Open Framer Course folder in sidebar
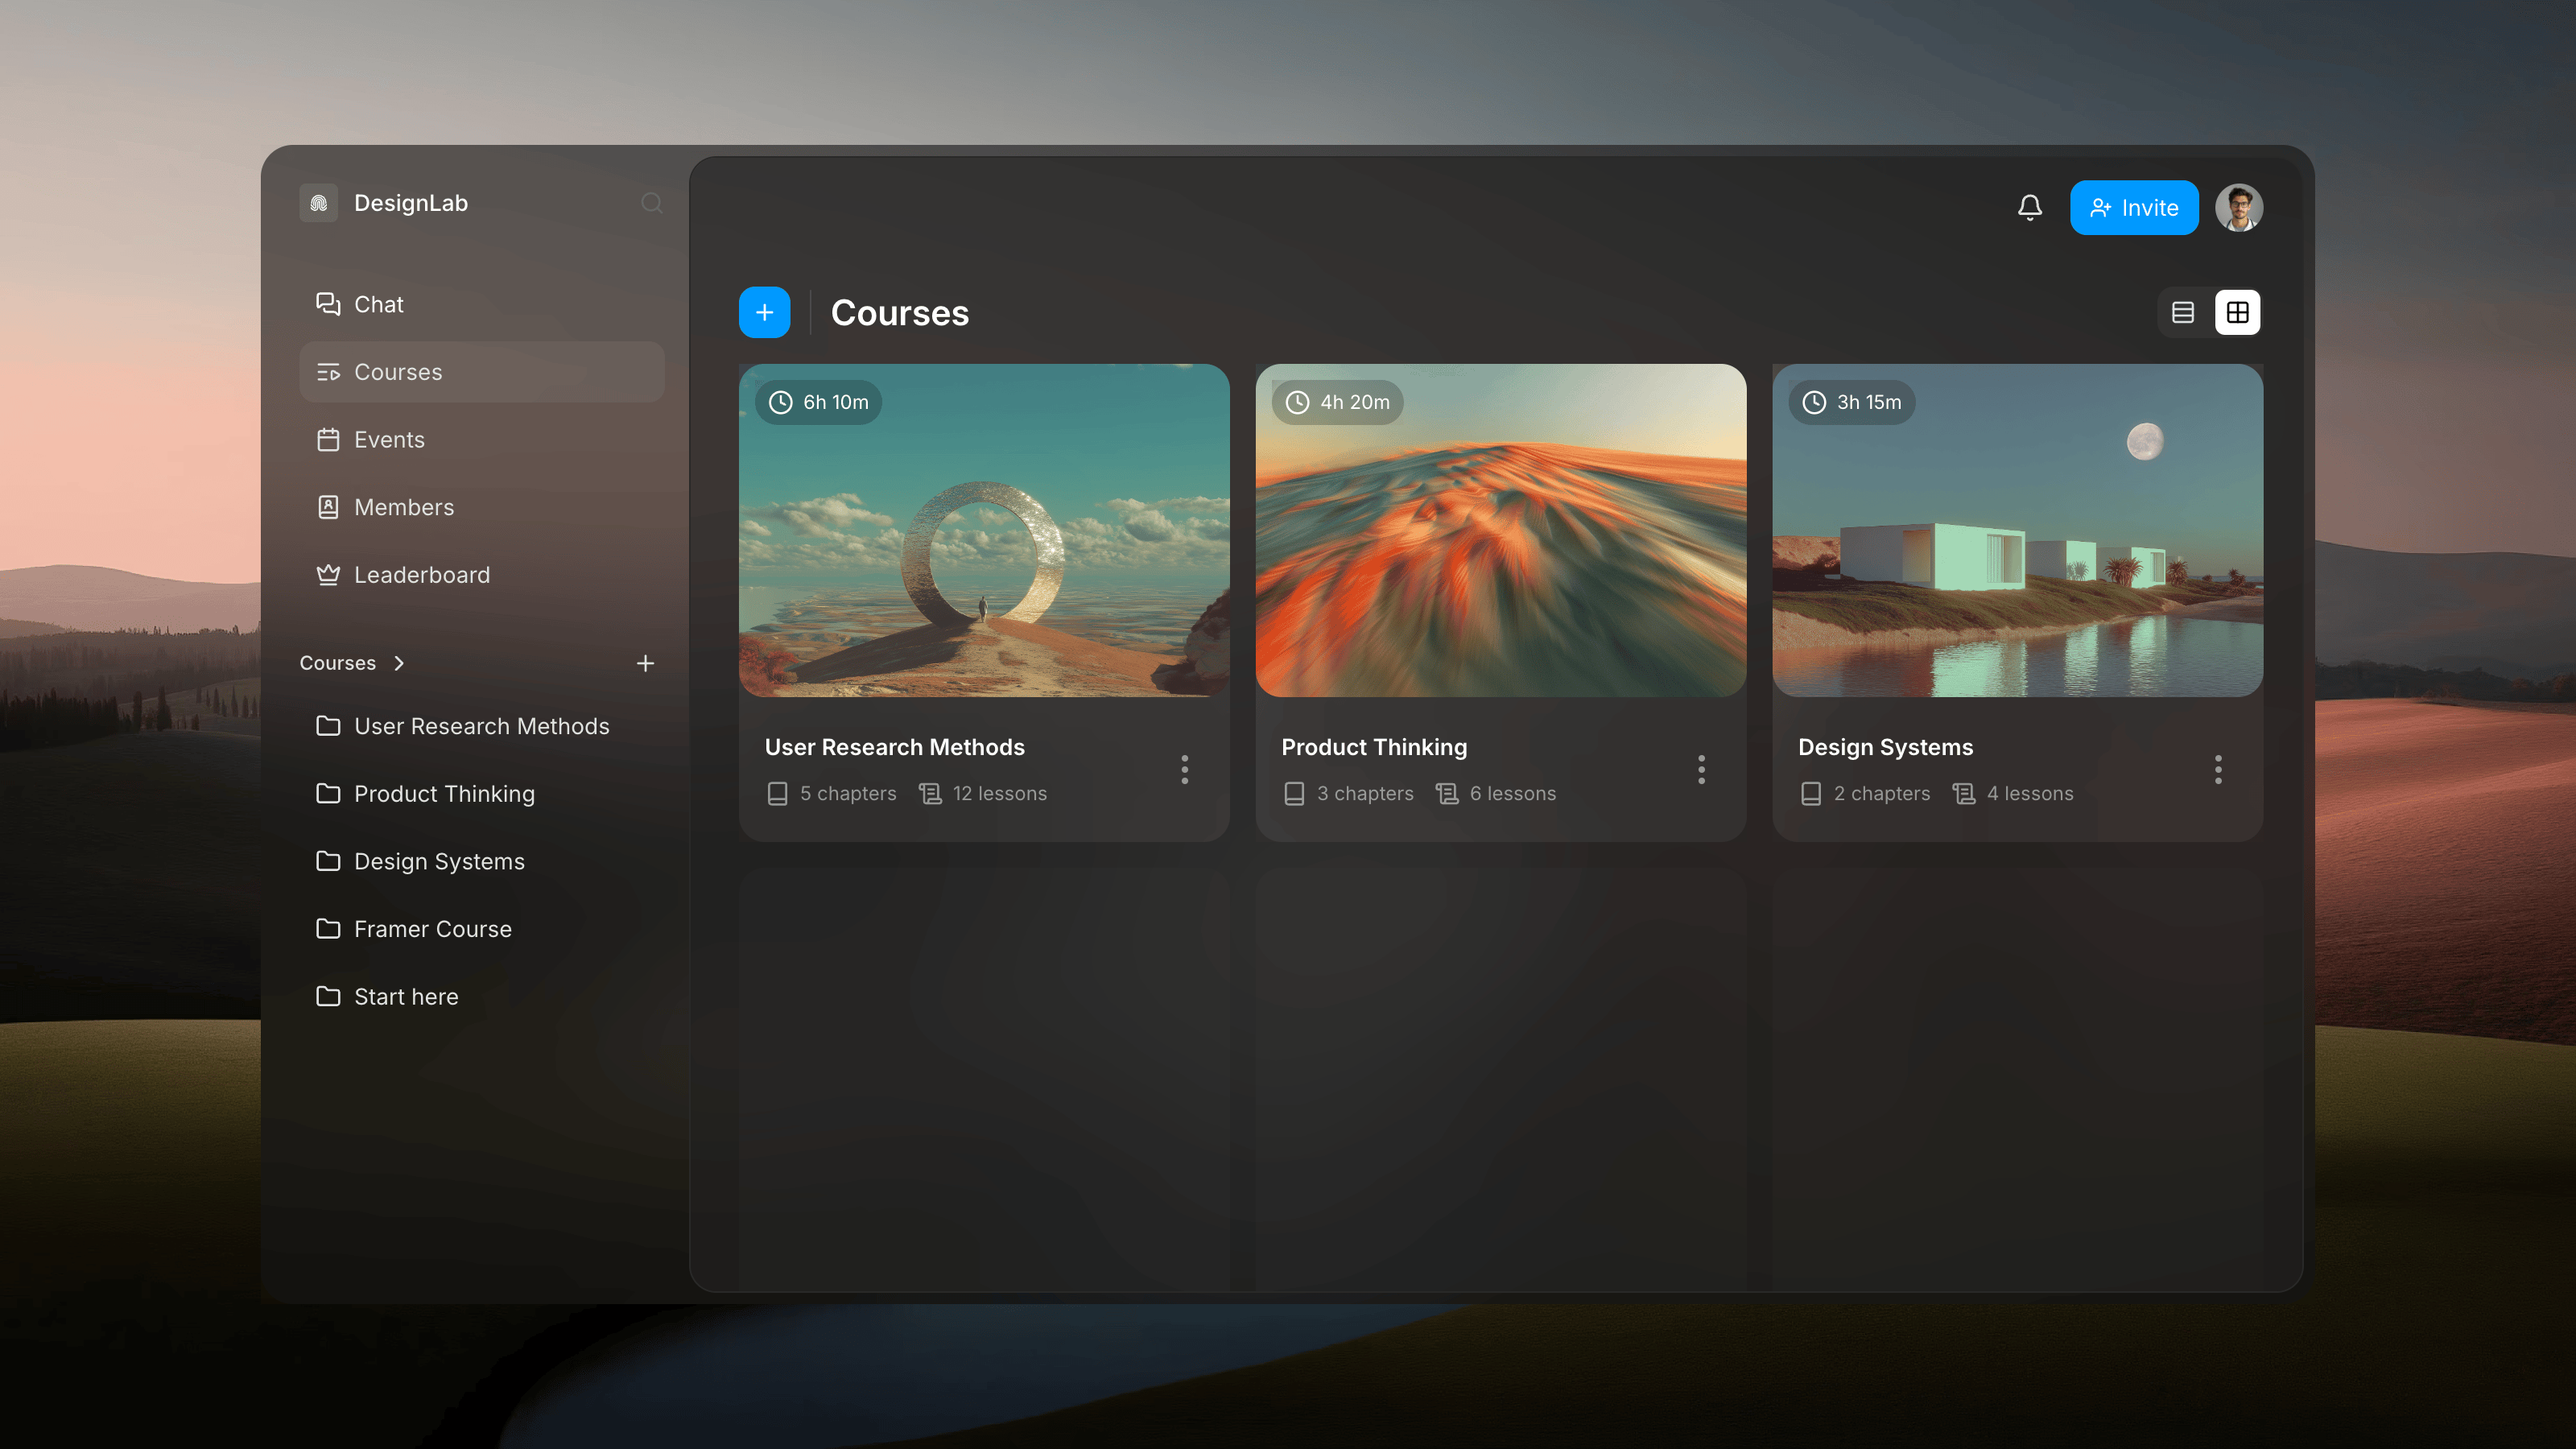Screen dimensions: 2576x1449 [x=481, y=929]
